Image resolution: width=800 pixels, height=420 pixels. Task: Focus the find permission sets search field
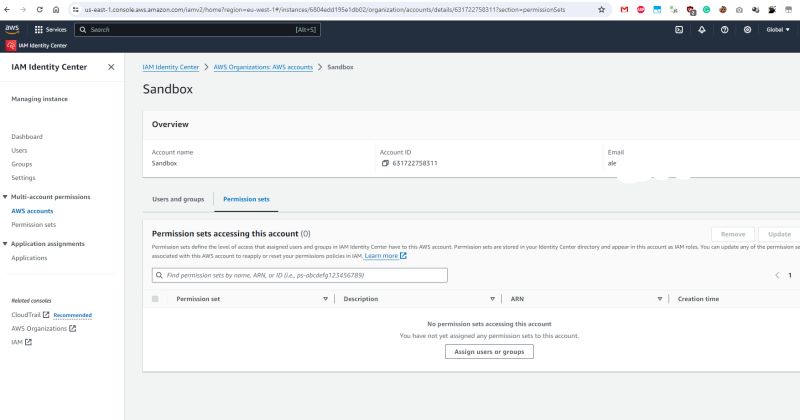(x=299, y=275)
